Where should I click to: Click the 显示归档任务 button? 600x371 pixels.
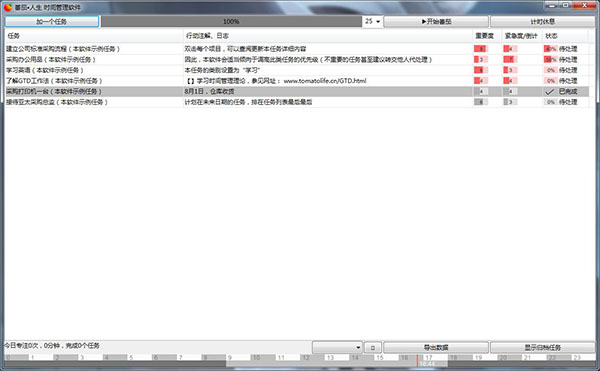pos(543,347)
